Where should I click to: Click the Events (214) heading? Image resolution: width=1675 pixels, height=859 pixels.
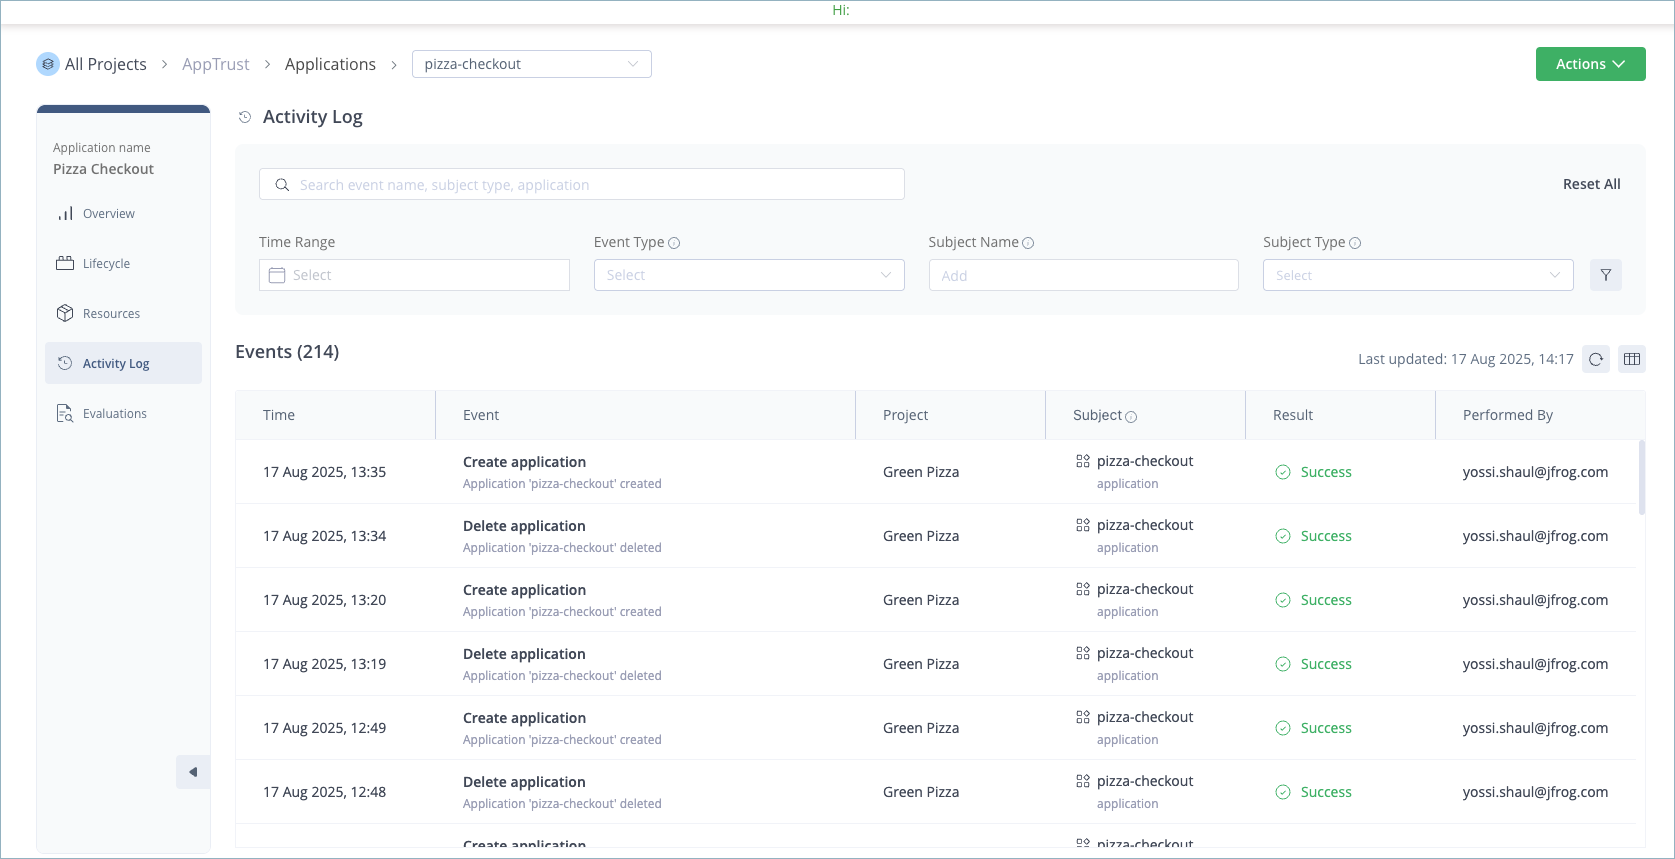coord(287,352)
